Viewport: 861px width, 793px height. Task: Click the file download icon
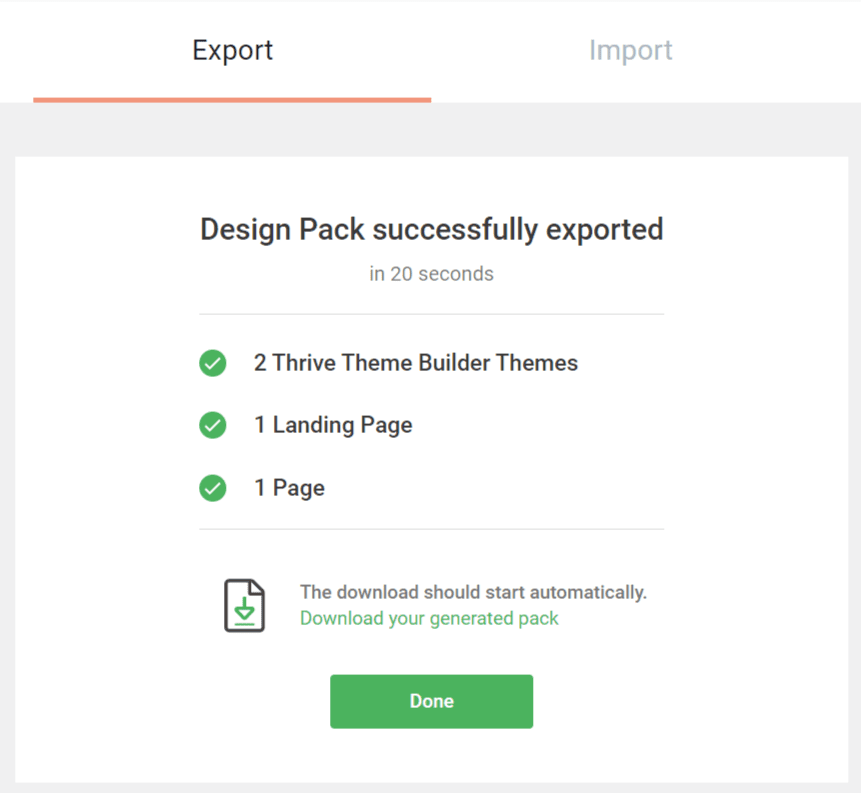tap(244, 605)
